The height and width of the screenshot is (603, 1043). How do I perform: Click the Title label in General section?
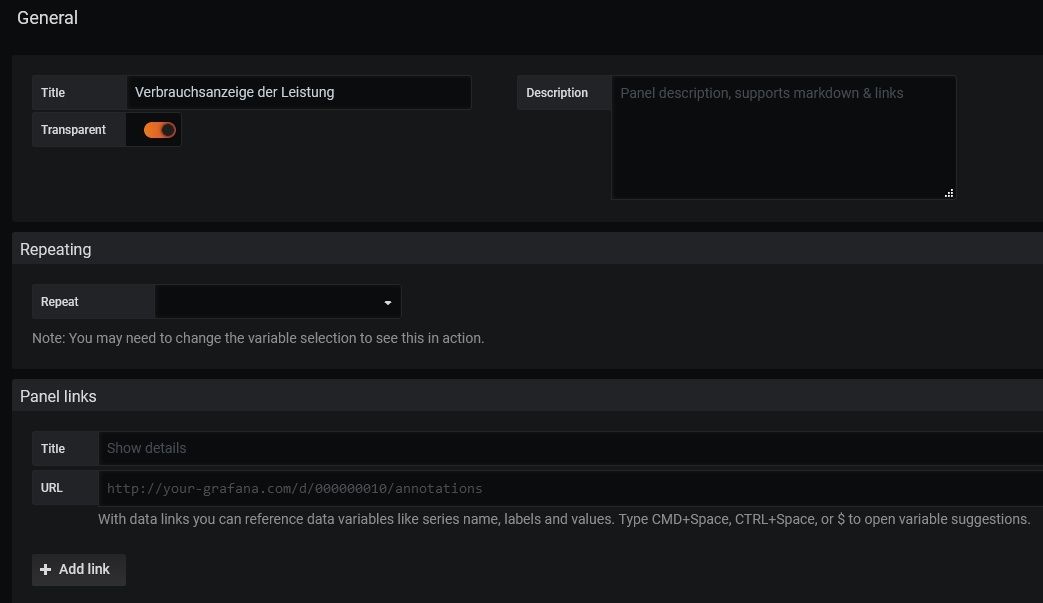(53, 93)
